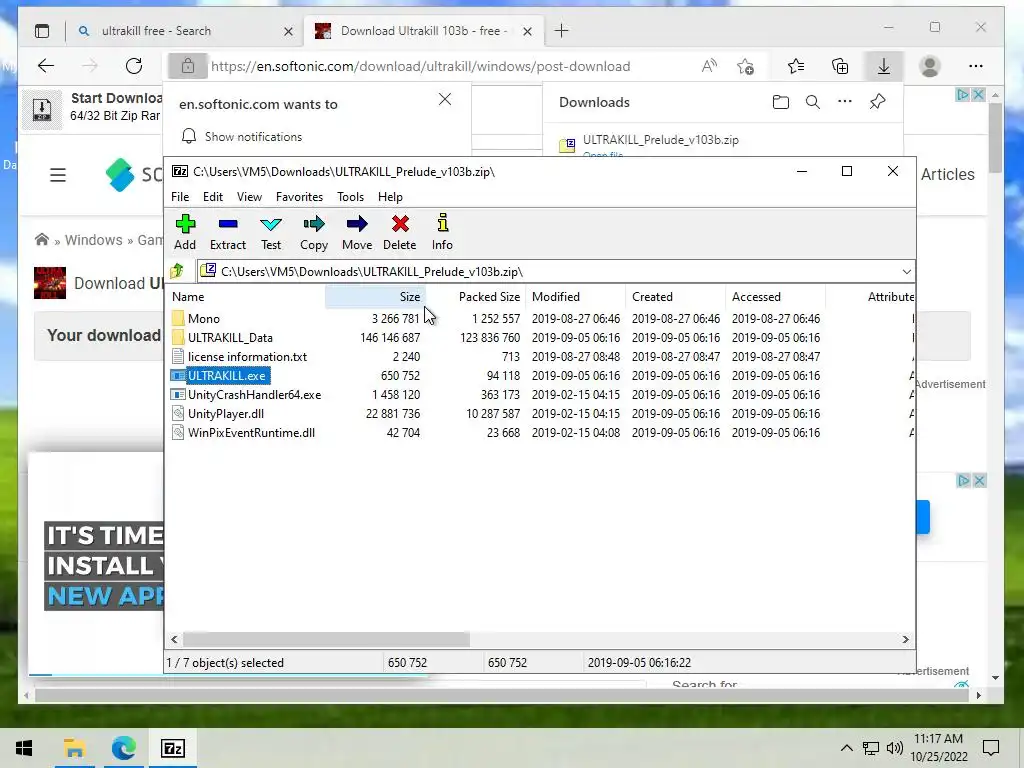Open the Tools menu in 7-Zip
Viewport: 1024px width, 768px height.
(351, 197)
